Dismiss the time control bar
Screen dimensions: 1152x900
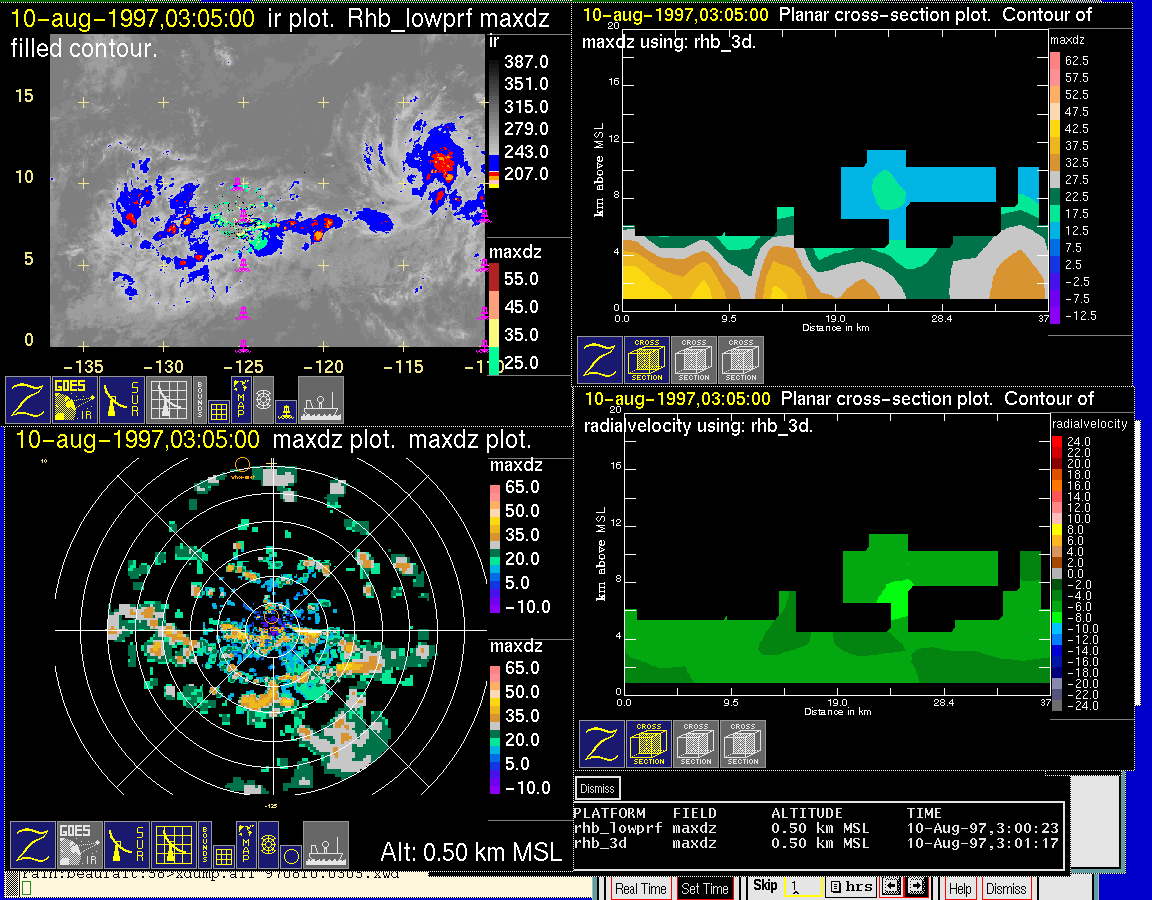[x=1005, y=889]
